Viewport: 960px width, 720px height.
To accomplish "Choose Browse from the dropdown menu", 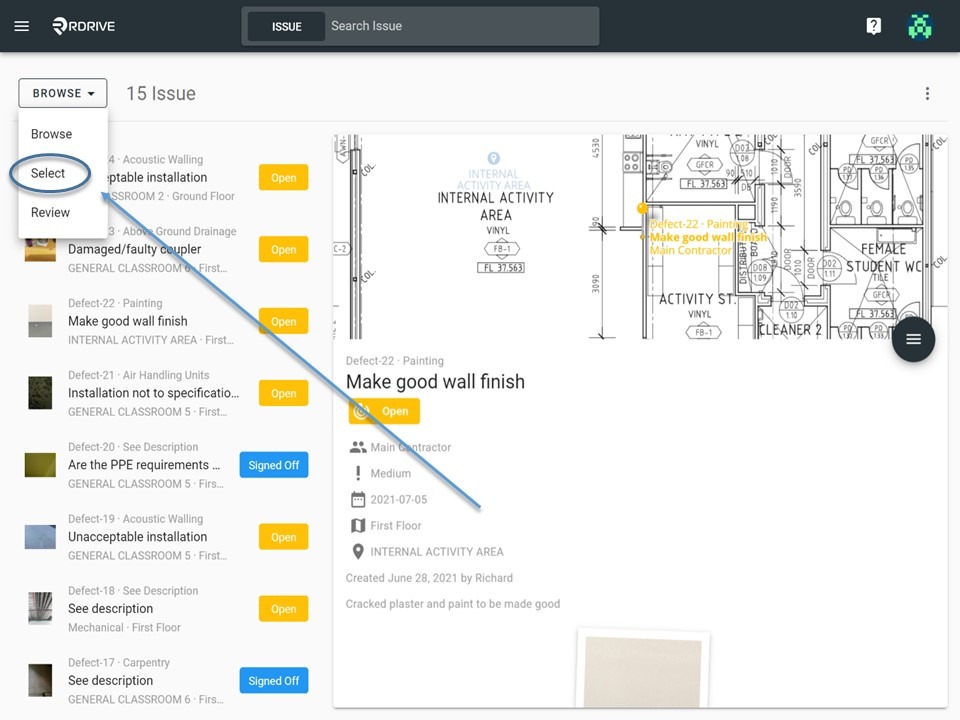I will (51, 134).
